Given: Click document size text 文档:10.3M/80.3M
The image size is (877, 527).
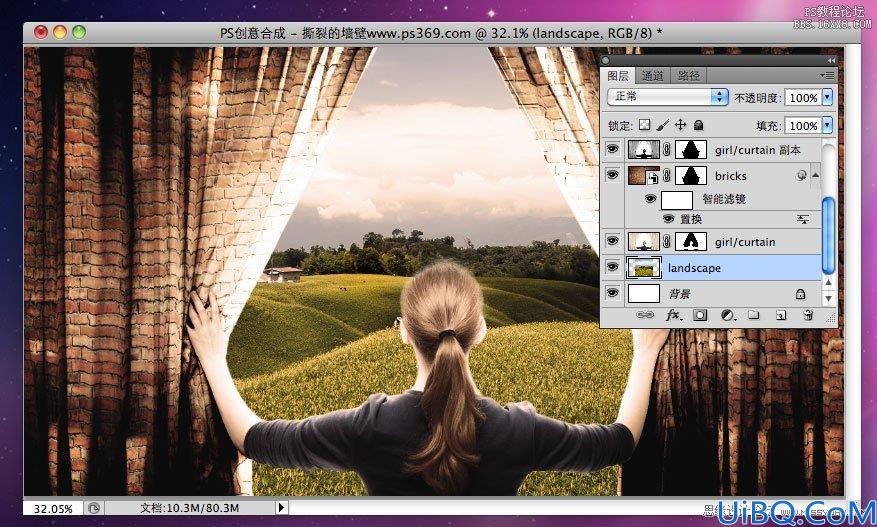Looking at the screenshot, I should pos(190,508).
